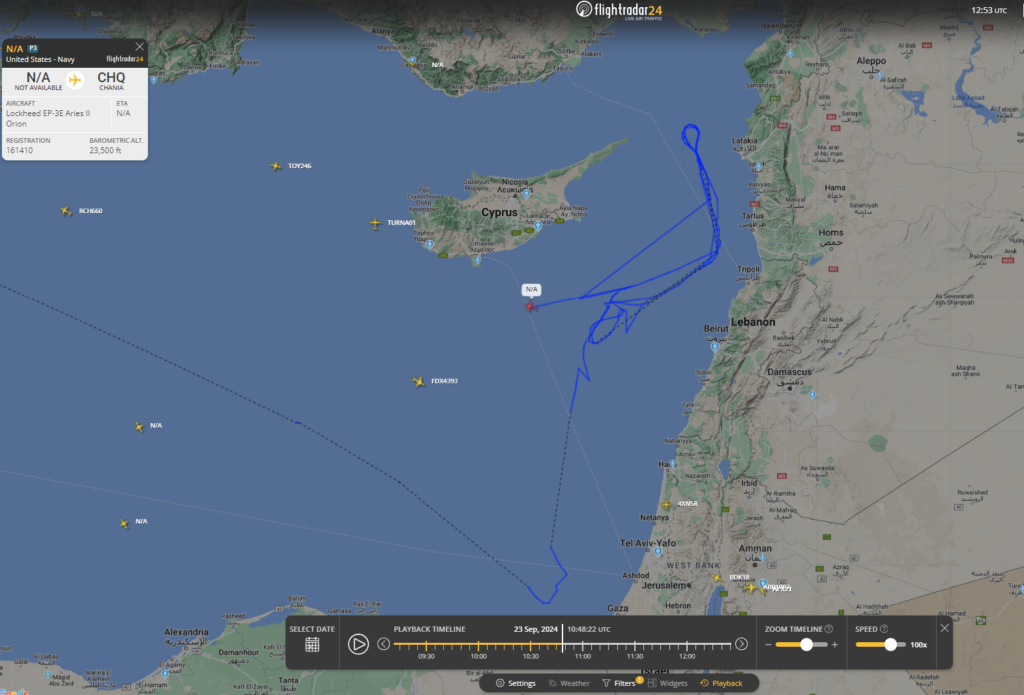Click Zoom Timeline help question mark
Image resolution: width=1024 pixels, height=695 pixels.
829,629
